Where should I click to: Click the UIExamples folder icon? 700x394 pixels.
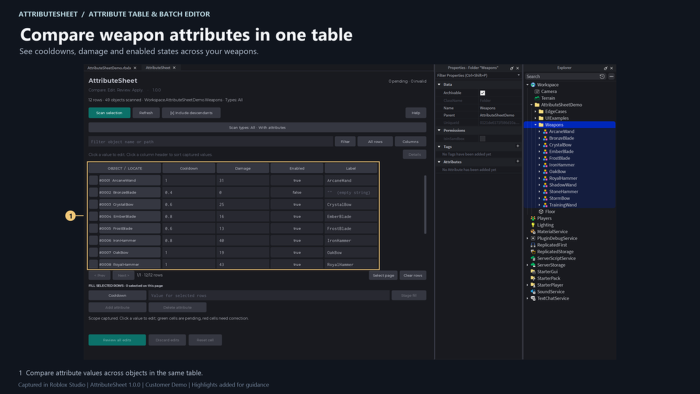pos(541,118)
